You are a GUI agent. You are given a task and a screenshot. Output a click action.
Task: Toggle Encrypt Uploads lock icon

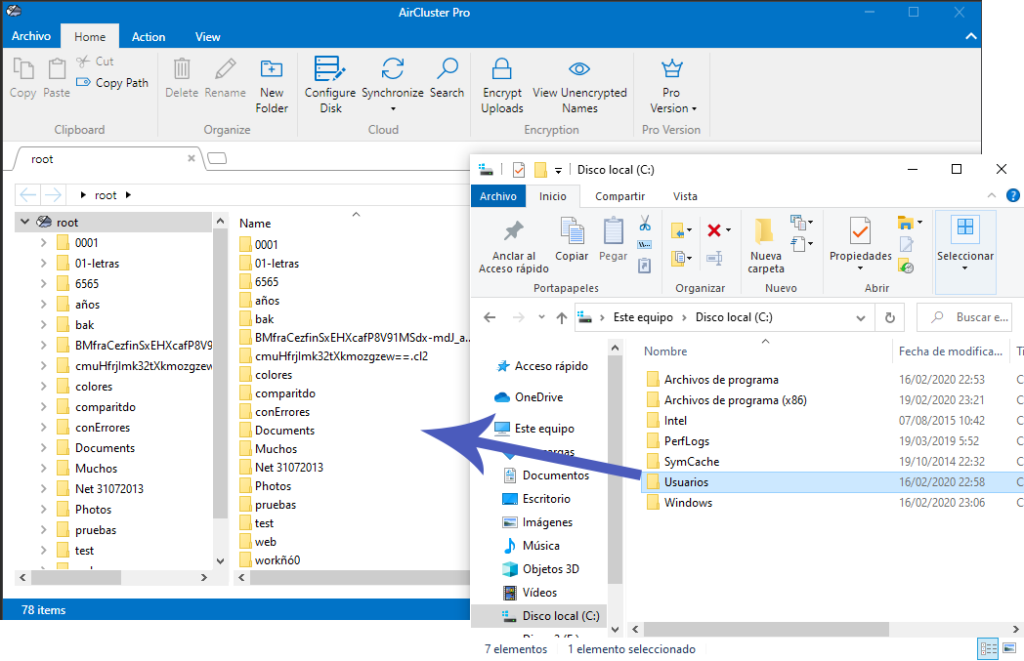point(502,69)
